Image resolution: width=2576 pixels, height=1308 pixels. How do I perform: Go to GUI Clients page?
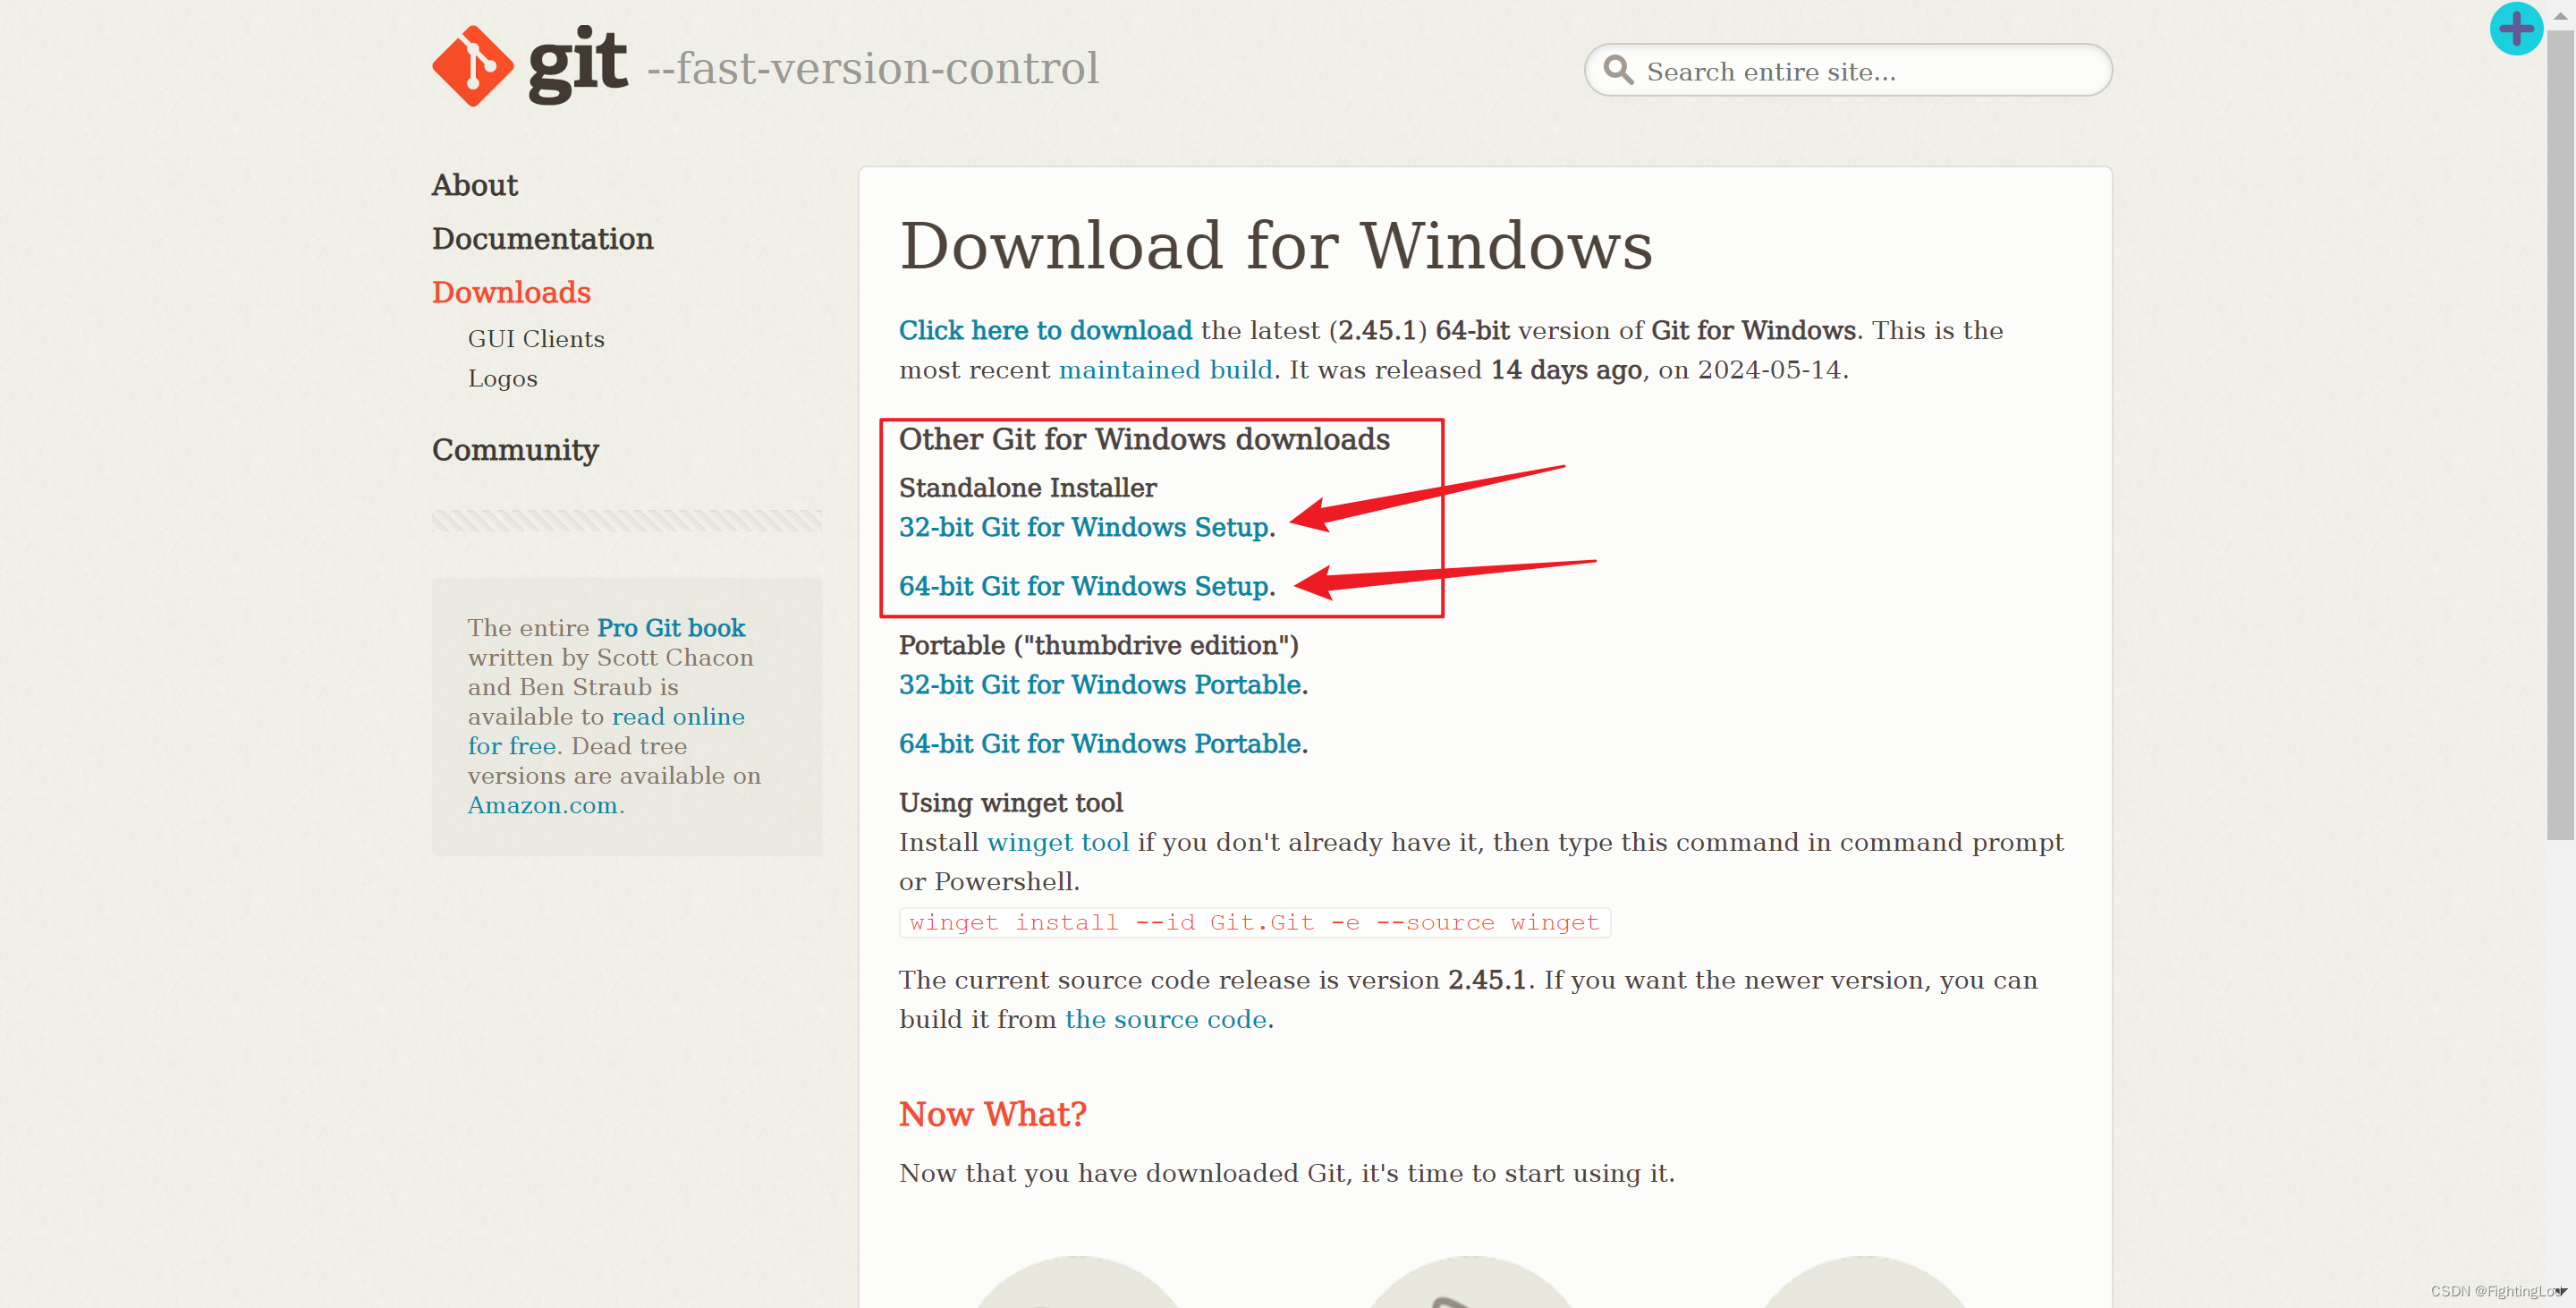point(536,339)
